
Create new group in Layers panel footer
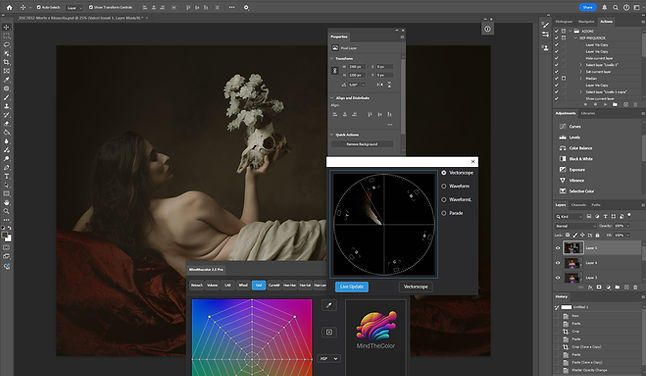tap(617, 287)
